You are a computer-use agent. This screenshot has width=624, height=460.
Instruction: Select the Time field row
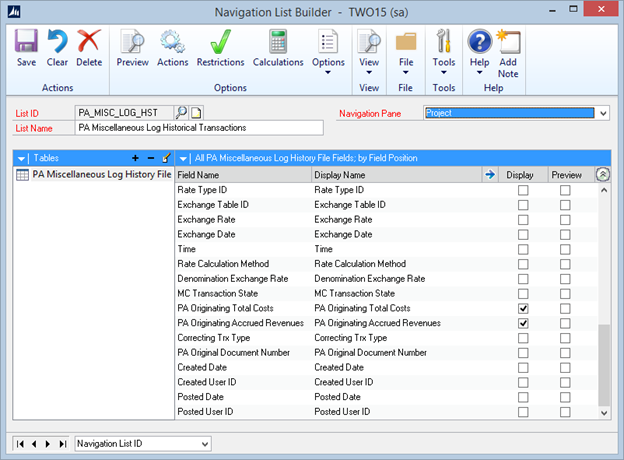click(386, 249)
